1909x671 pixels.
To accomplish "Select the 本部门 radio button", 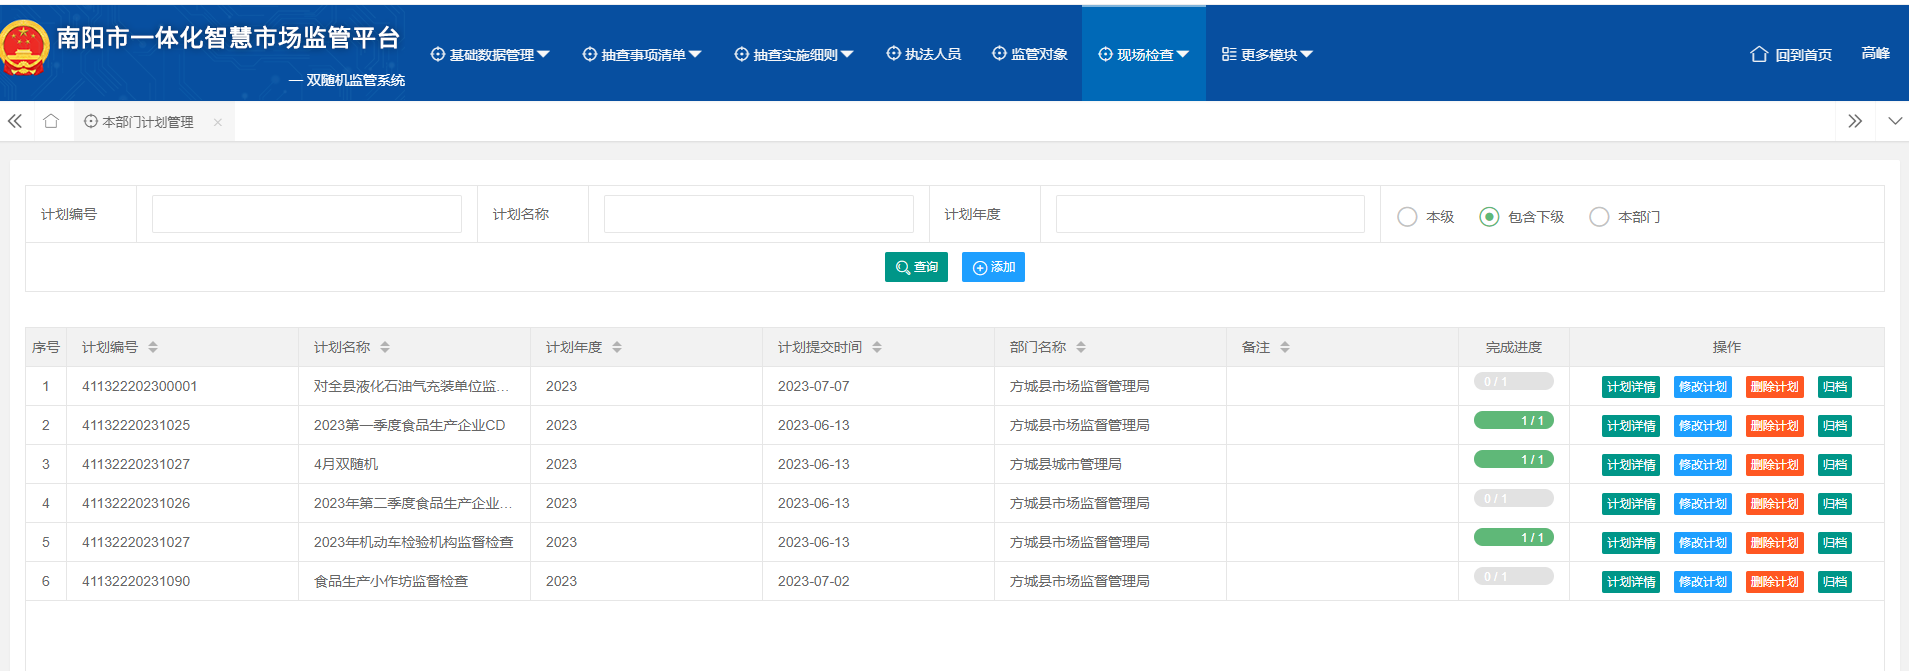I will pos(1599,217).
